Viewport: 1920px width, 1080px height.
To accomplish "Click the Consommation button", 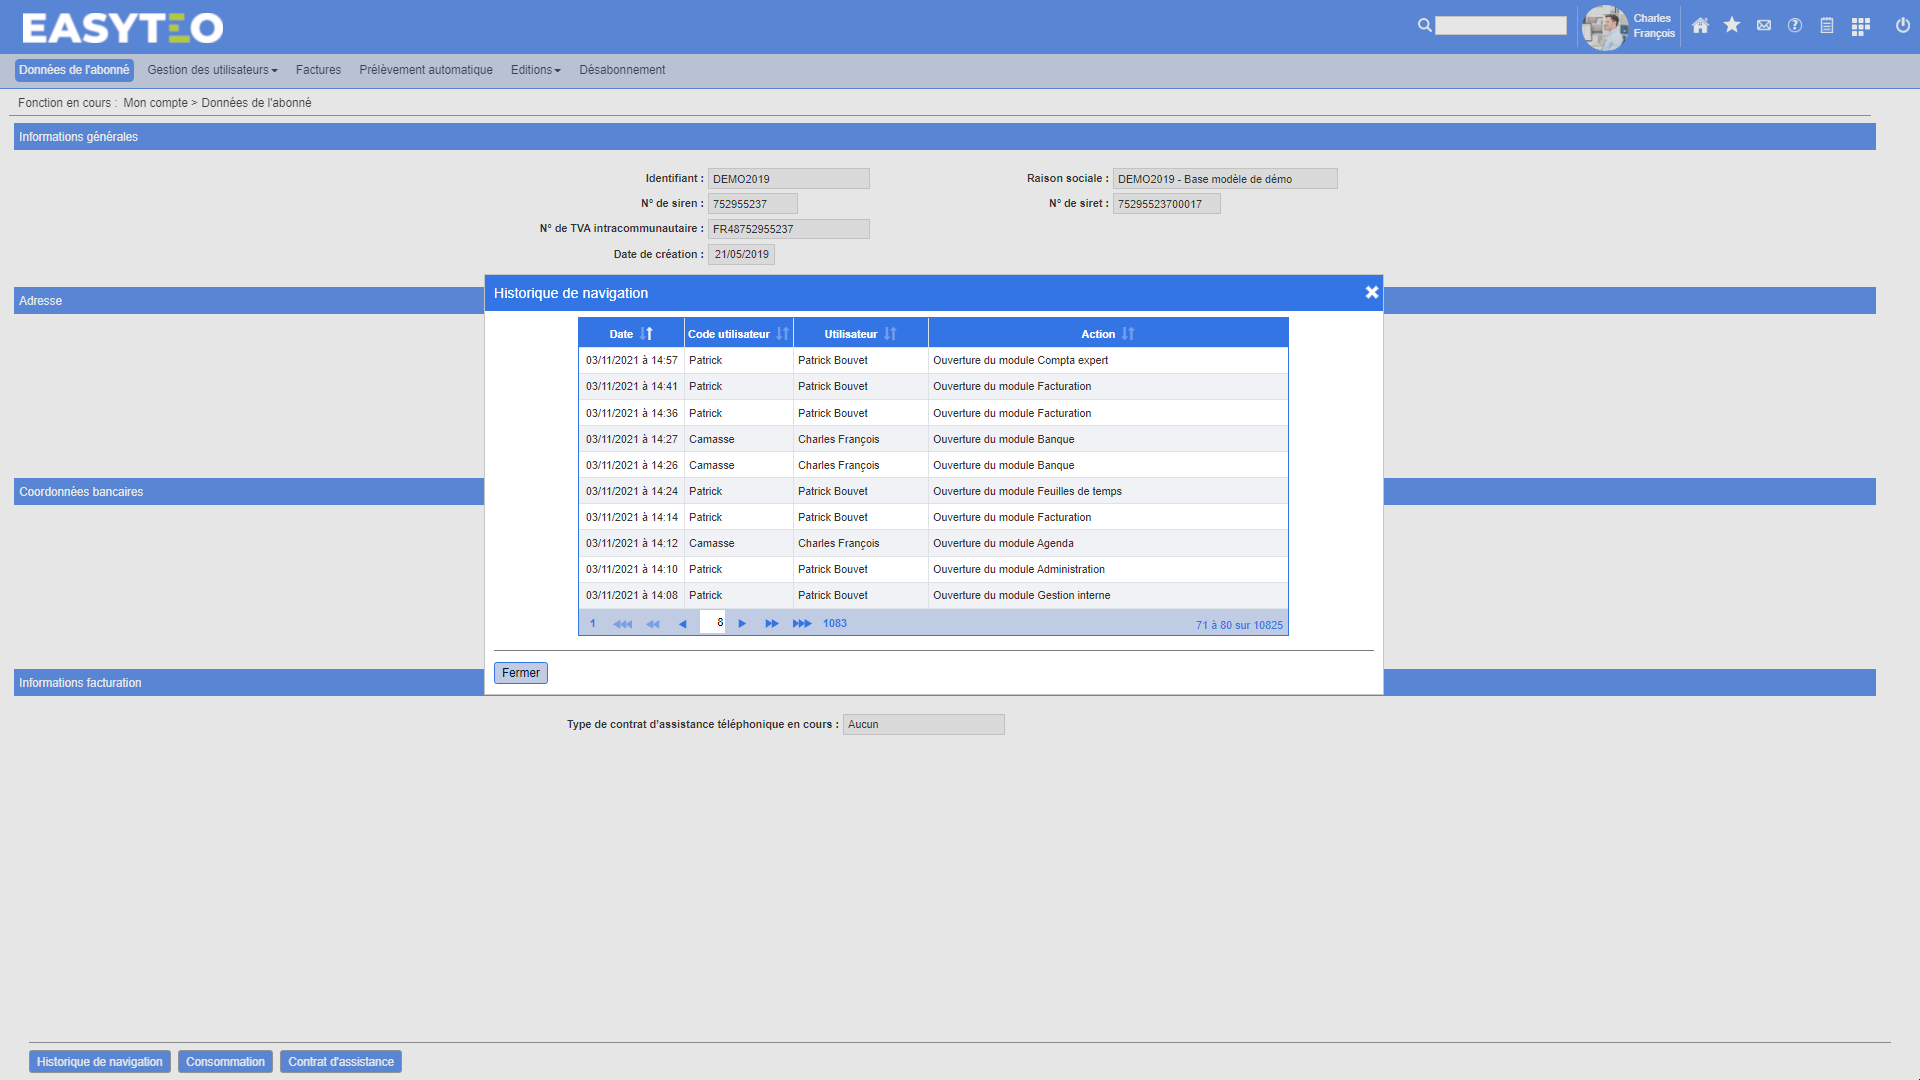I will click(225, 1062).
